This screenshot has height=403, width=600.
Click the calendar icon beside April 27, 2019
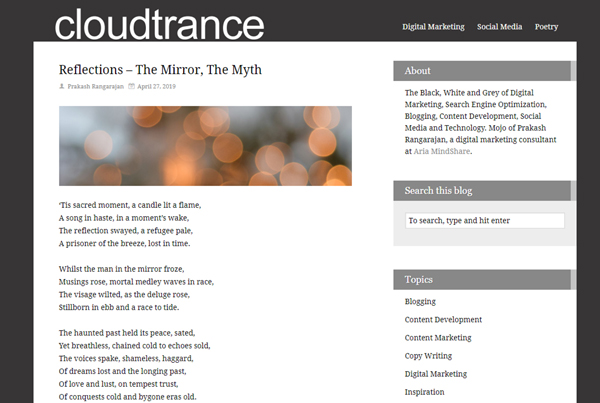(x=131, y=86)
